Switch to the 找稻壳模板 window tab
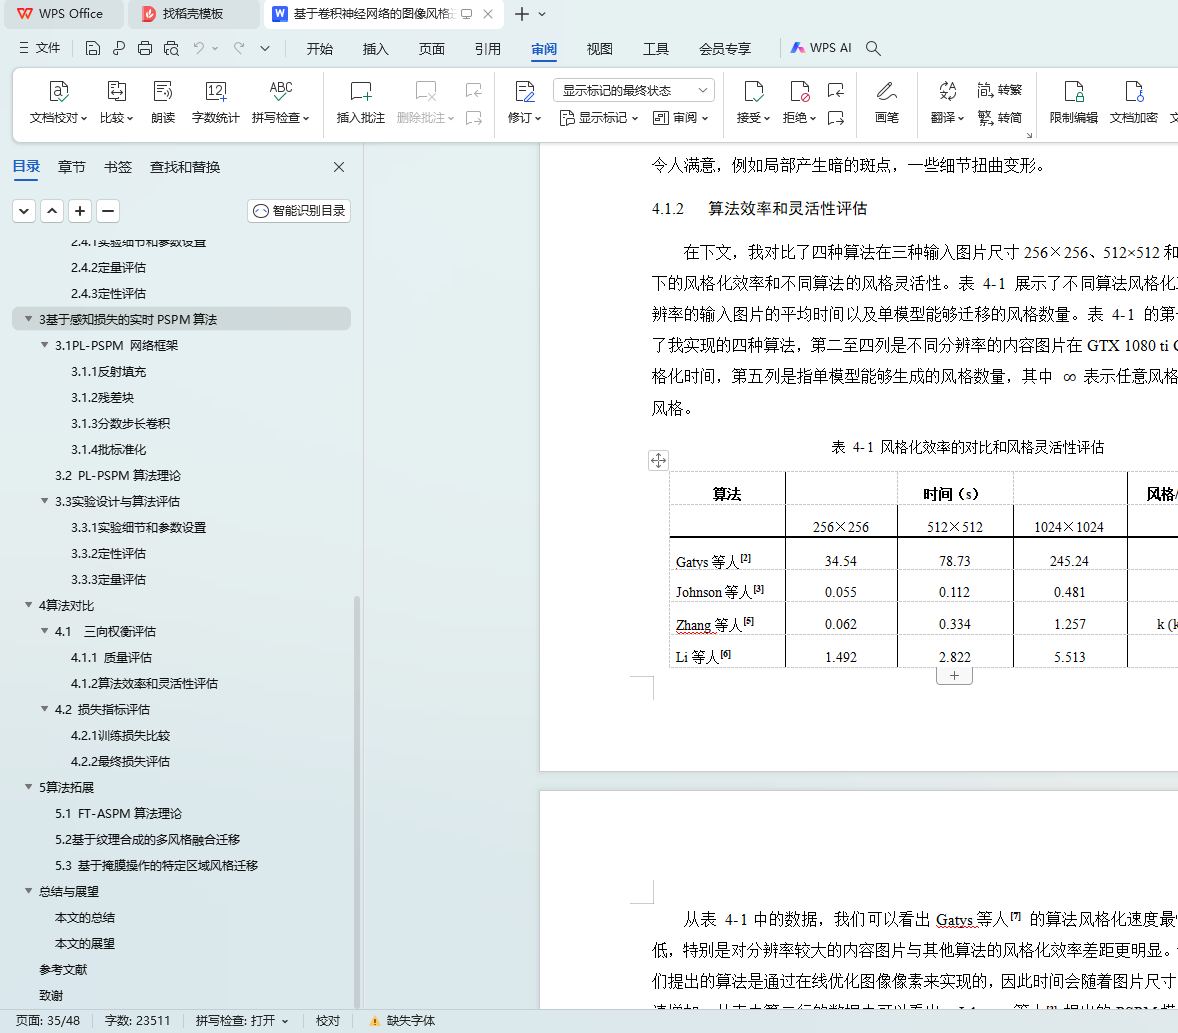1178x1033 pixels. tap(193, 14)
